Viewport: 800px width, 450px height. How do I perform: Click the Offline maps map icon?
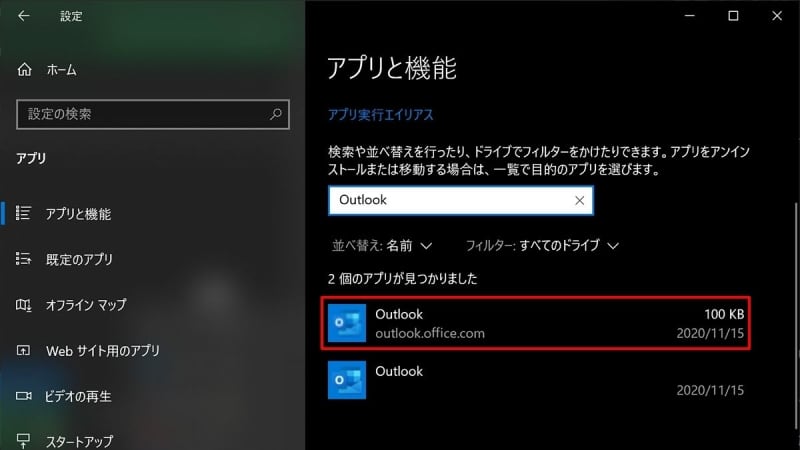23,305
